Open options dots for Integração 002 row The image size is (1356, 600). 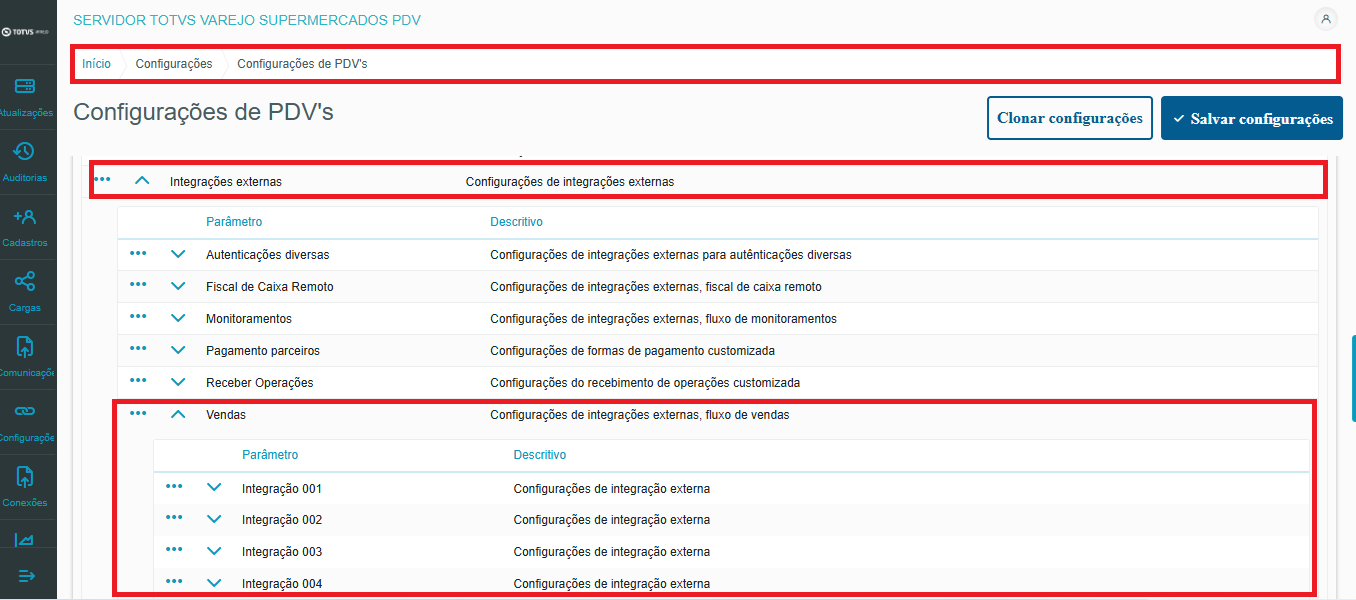click(174, 518)
